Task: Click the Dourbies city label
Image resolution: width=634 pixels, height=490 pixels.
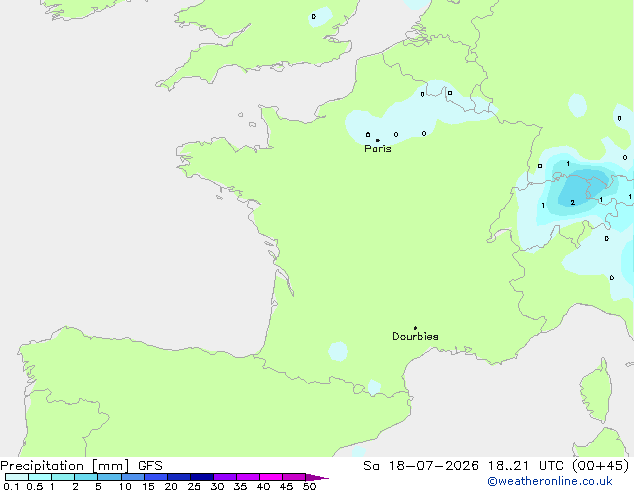Action: click(415, 336)
